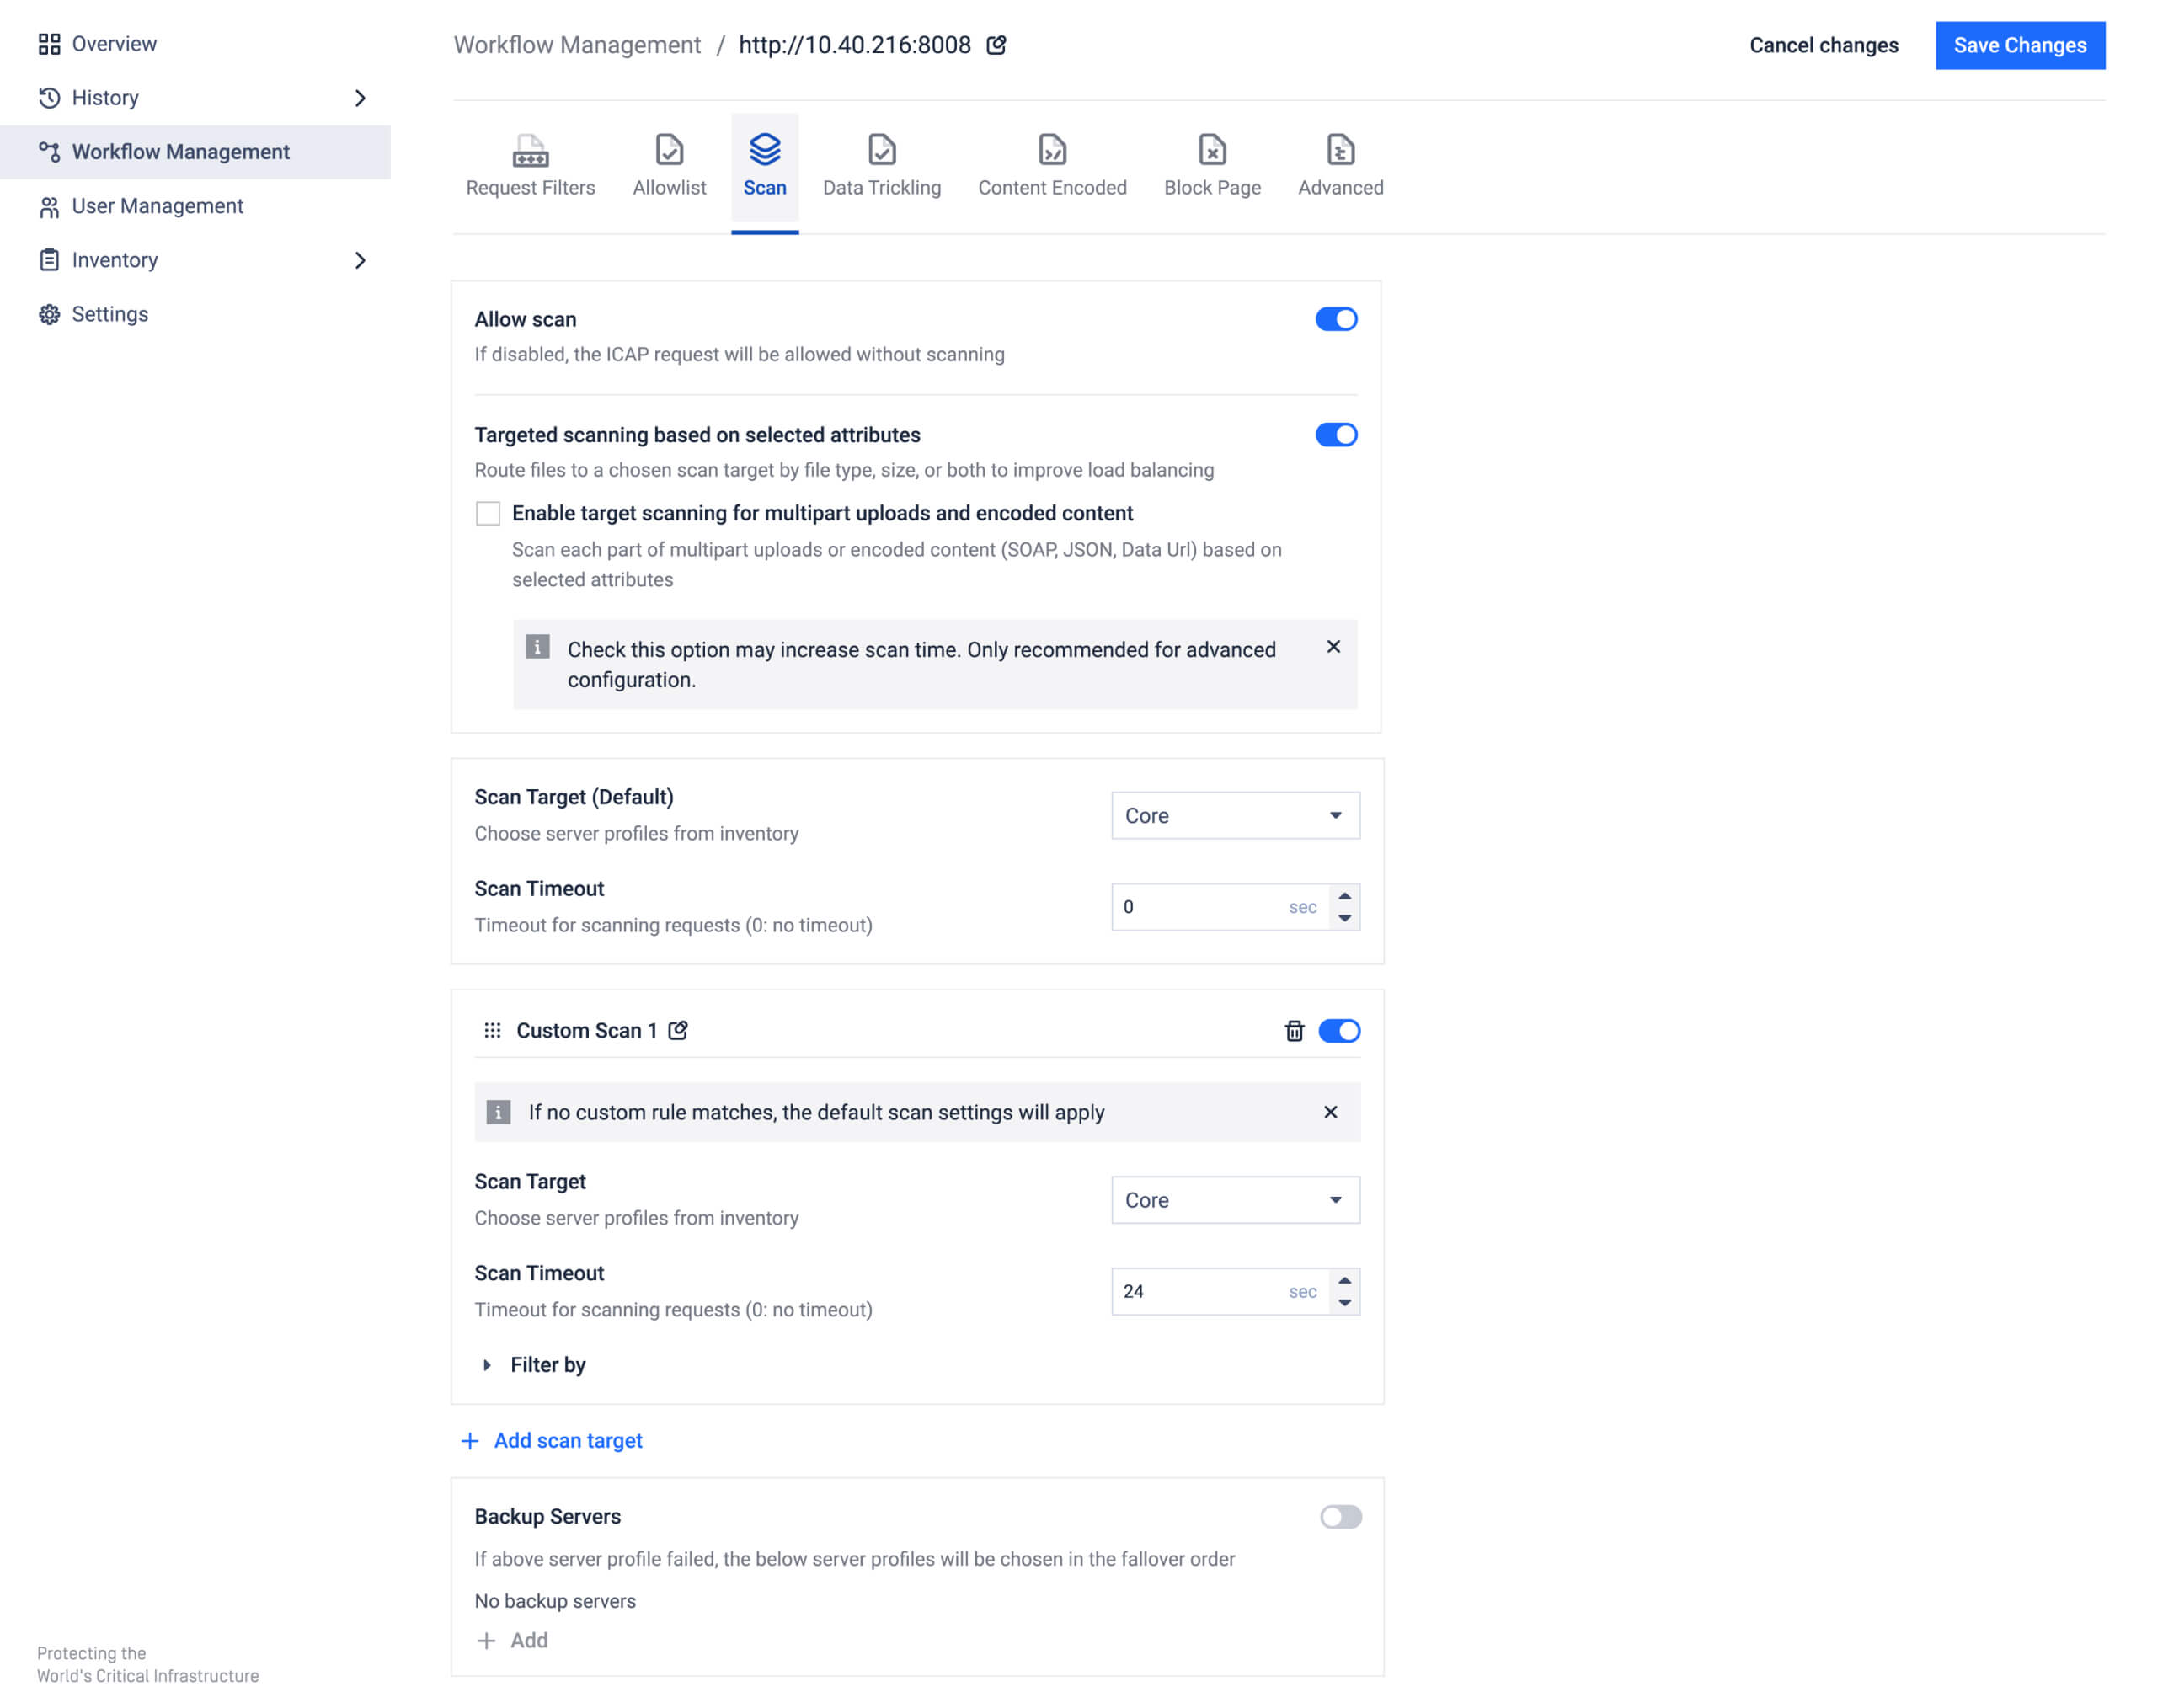Dismiss the scan time warning notice
The height and width of the screenshot is (1708, 2163).
tap(1333, 647)
